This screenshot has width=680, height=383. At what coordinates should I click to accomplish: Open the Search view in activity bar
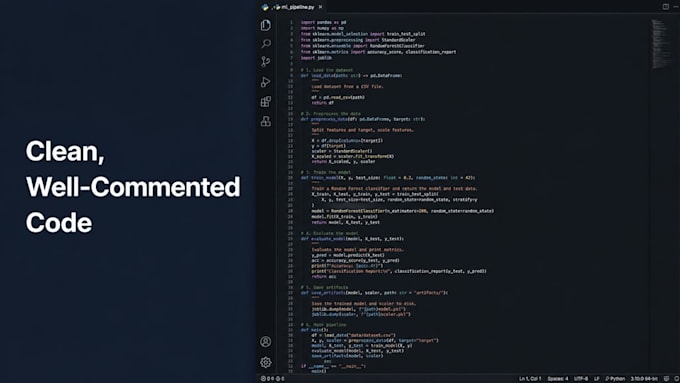[266, 43]
